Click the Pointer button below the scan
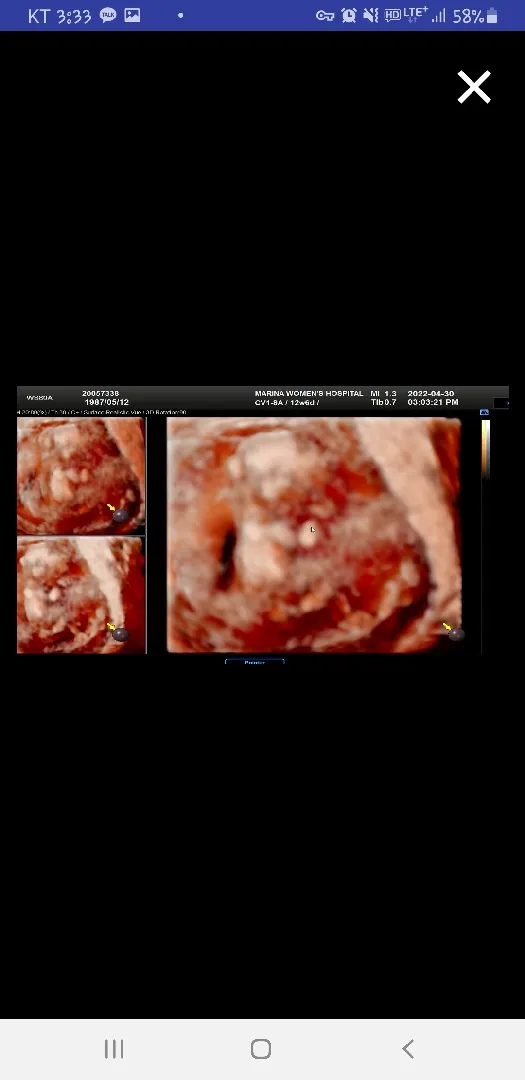The height and width of the screenshot is (1080, 525). coord(254,662)
